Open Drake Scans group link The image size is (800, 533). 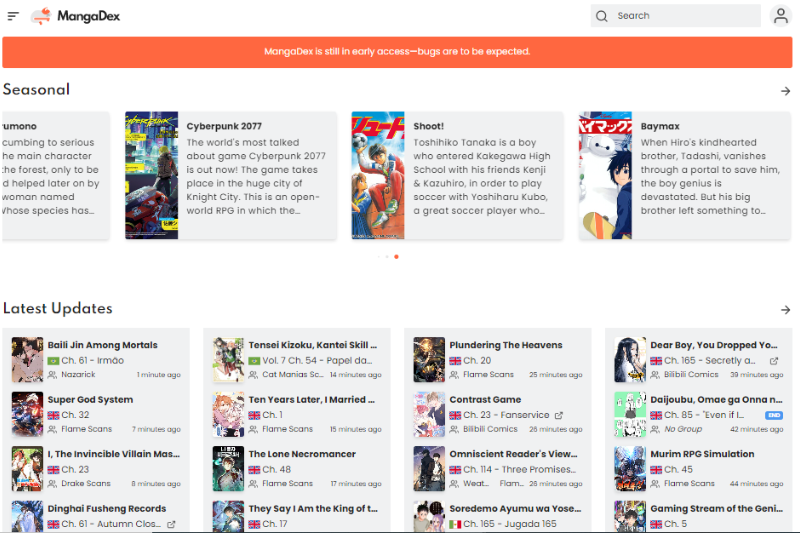click(x=86, y=484)
